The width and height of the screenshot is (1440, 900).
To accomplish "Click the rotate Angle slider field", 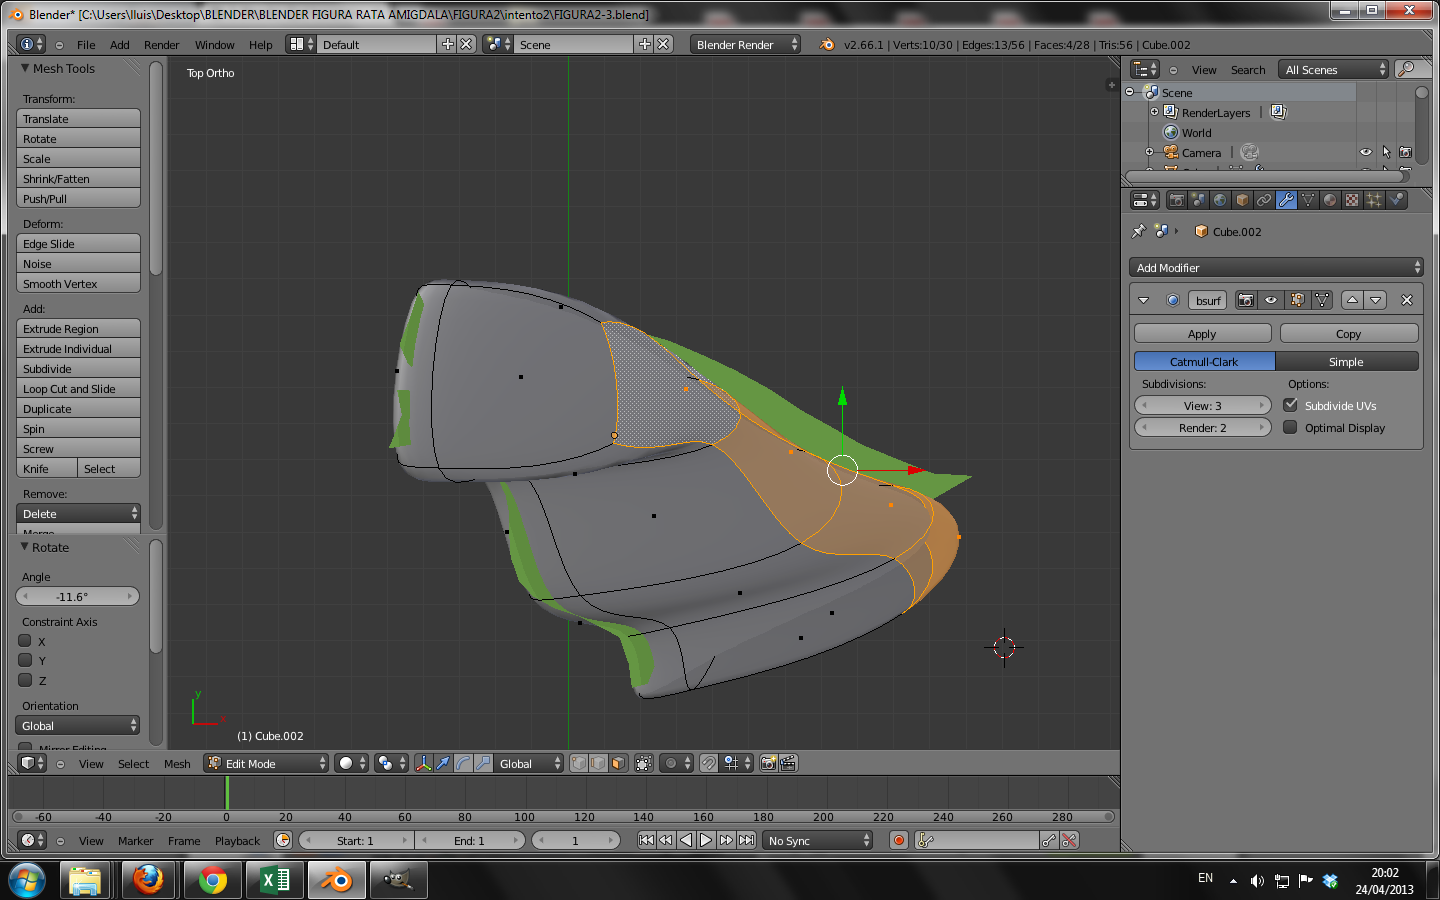I will pos(77,597).
